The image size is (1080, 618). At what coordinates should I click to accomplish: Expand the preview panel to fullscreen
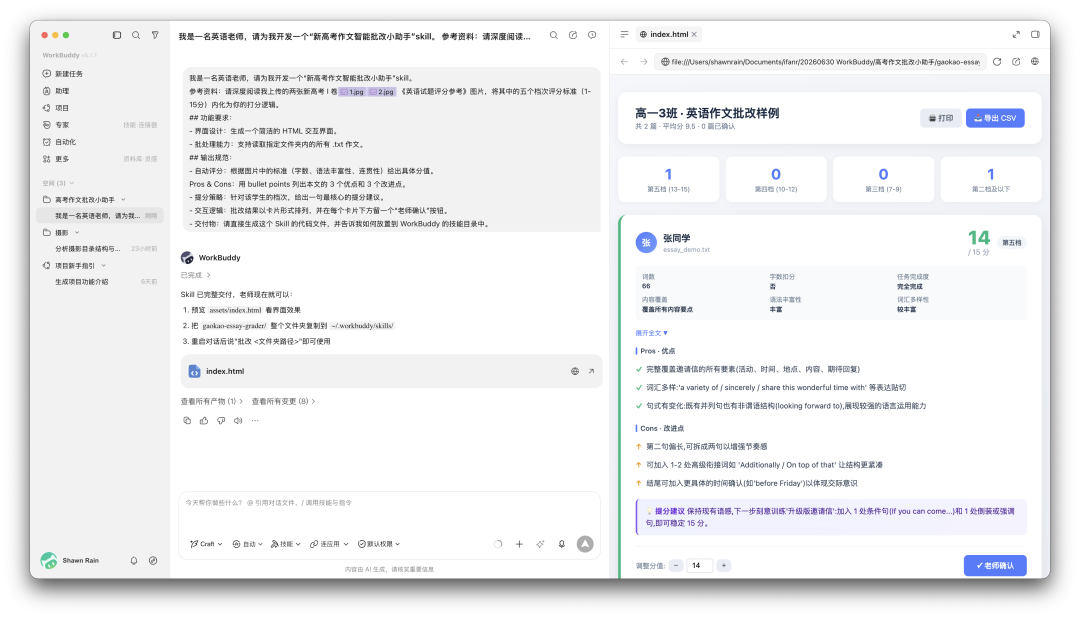[x=1016, y=34]
